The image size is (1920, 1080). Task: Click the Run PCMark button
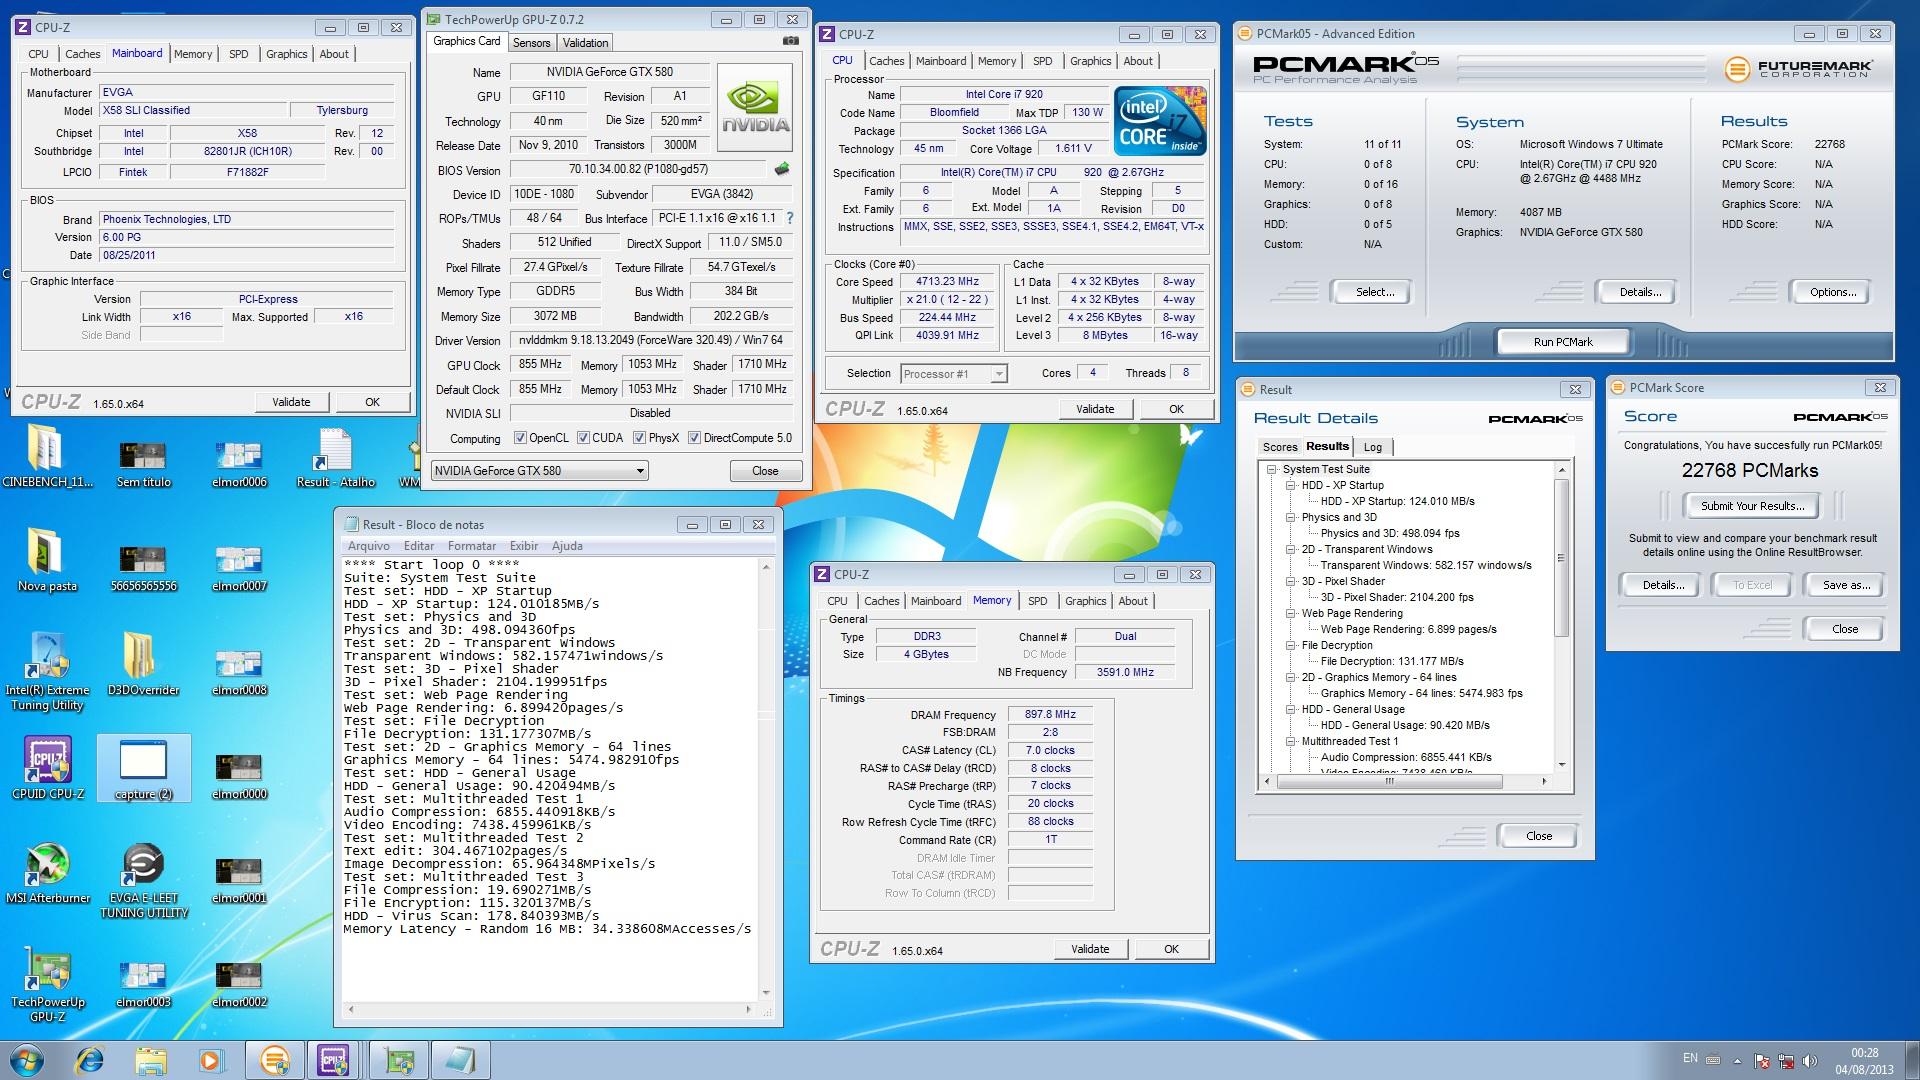click(x=1562, y=342)
